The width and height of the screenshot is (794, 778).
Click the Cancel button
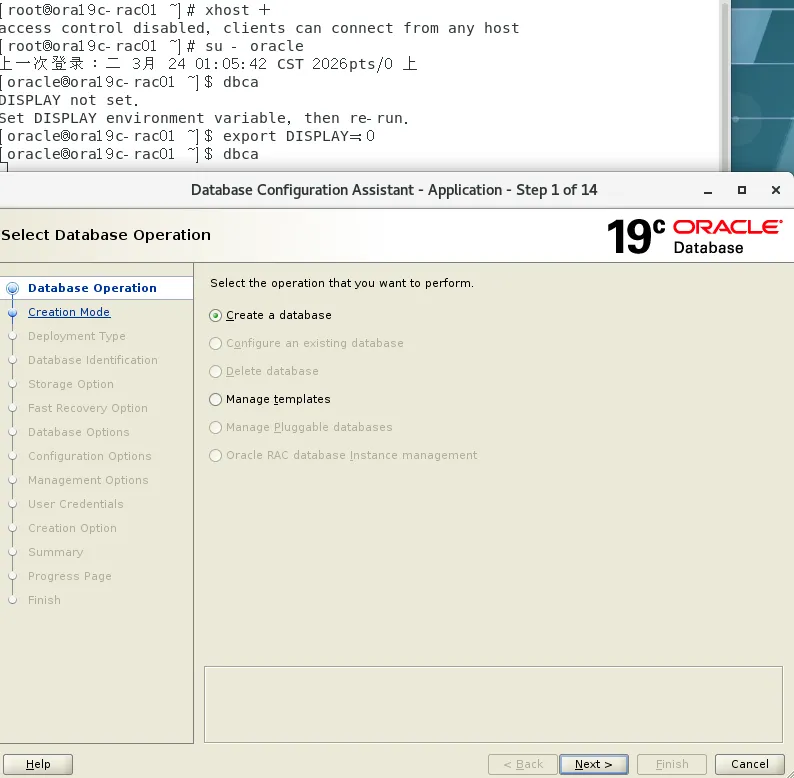point(749,764)
